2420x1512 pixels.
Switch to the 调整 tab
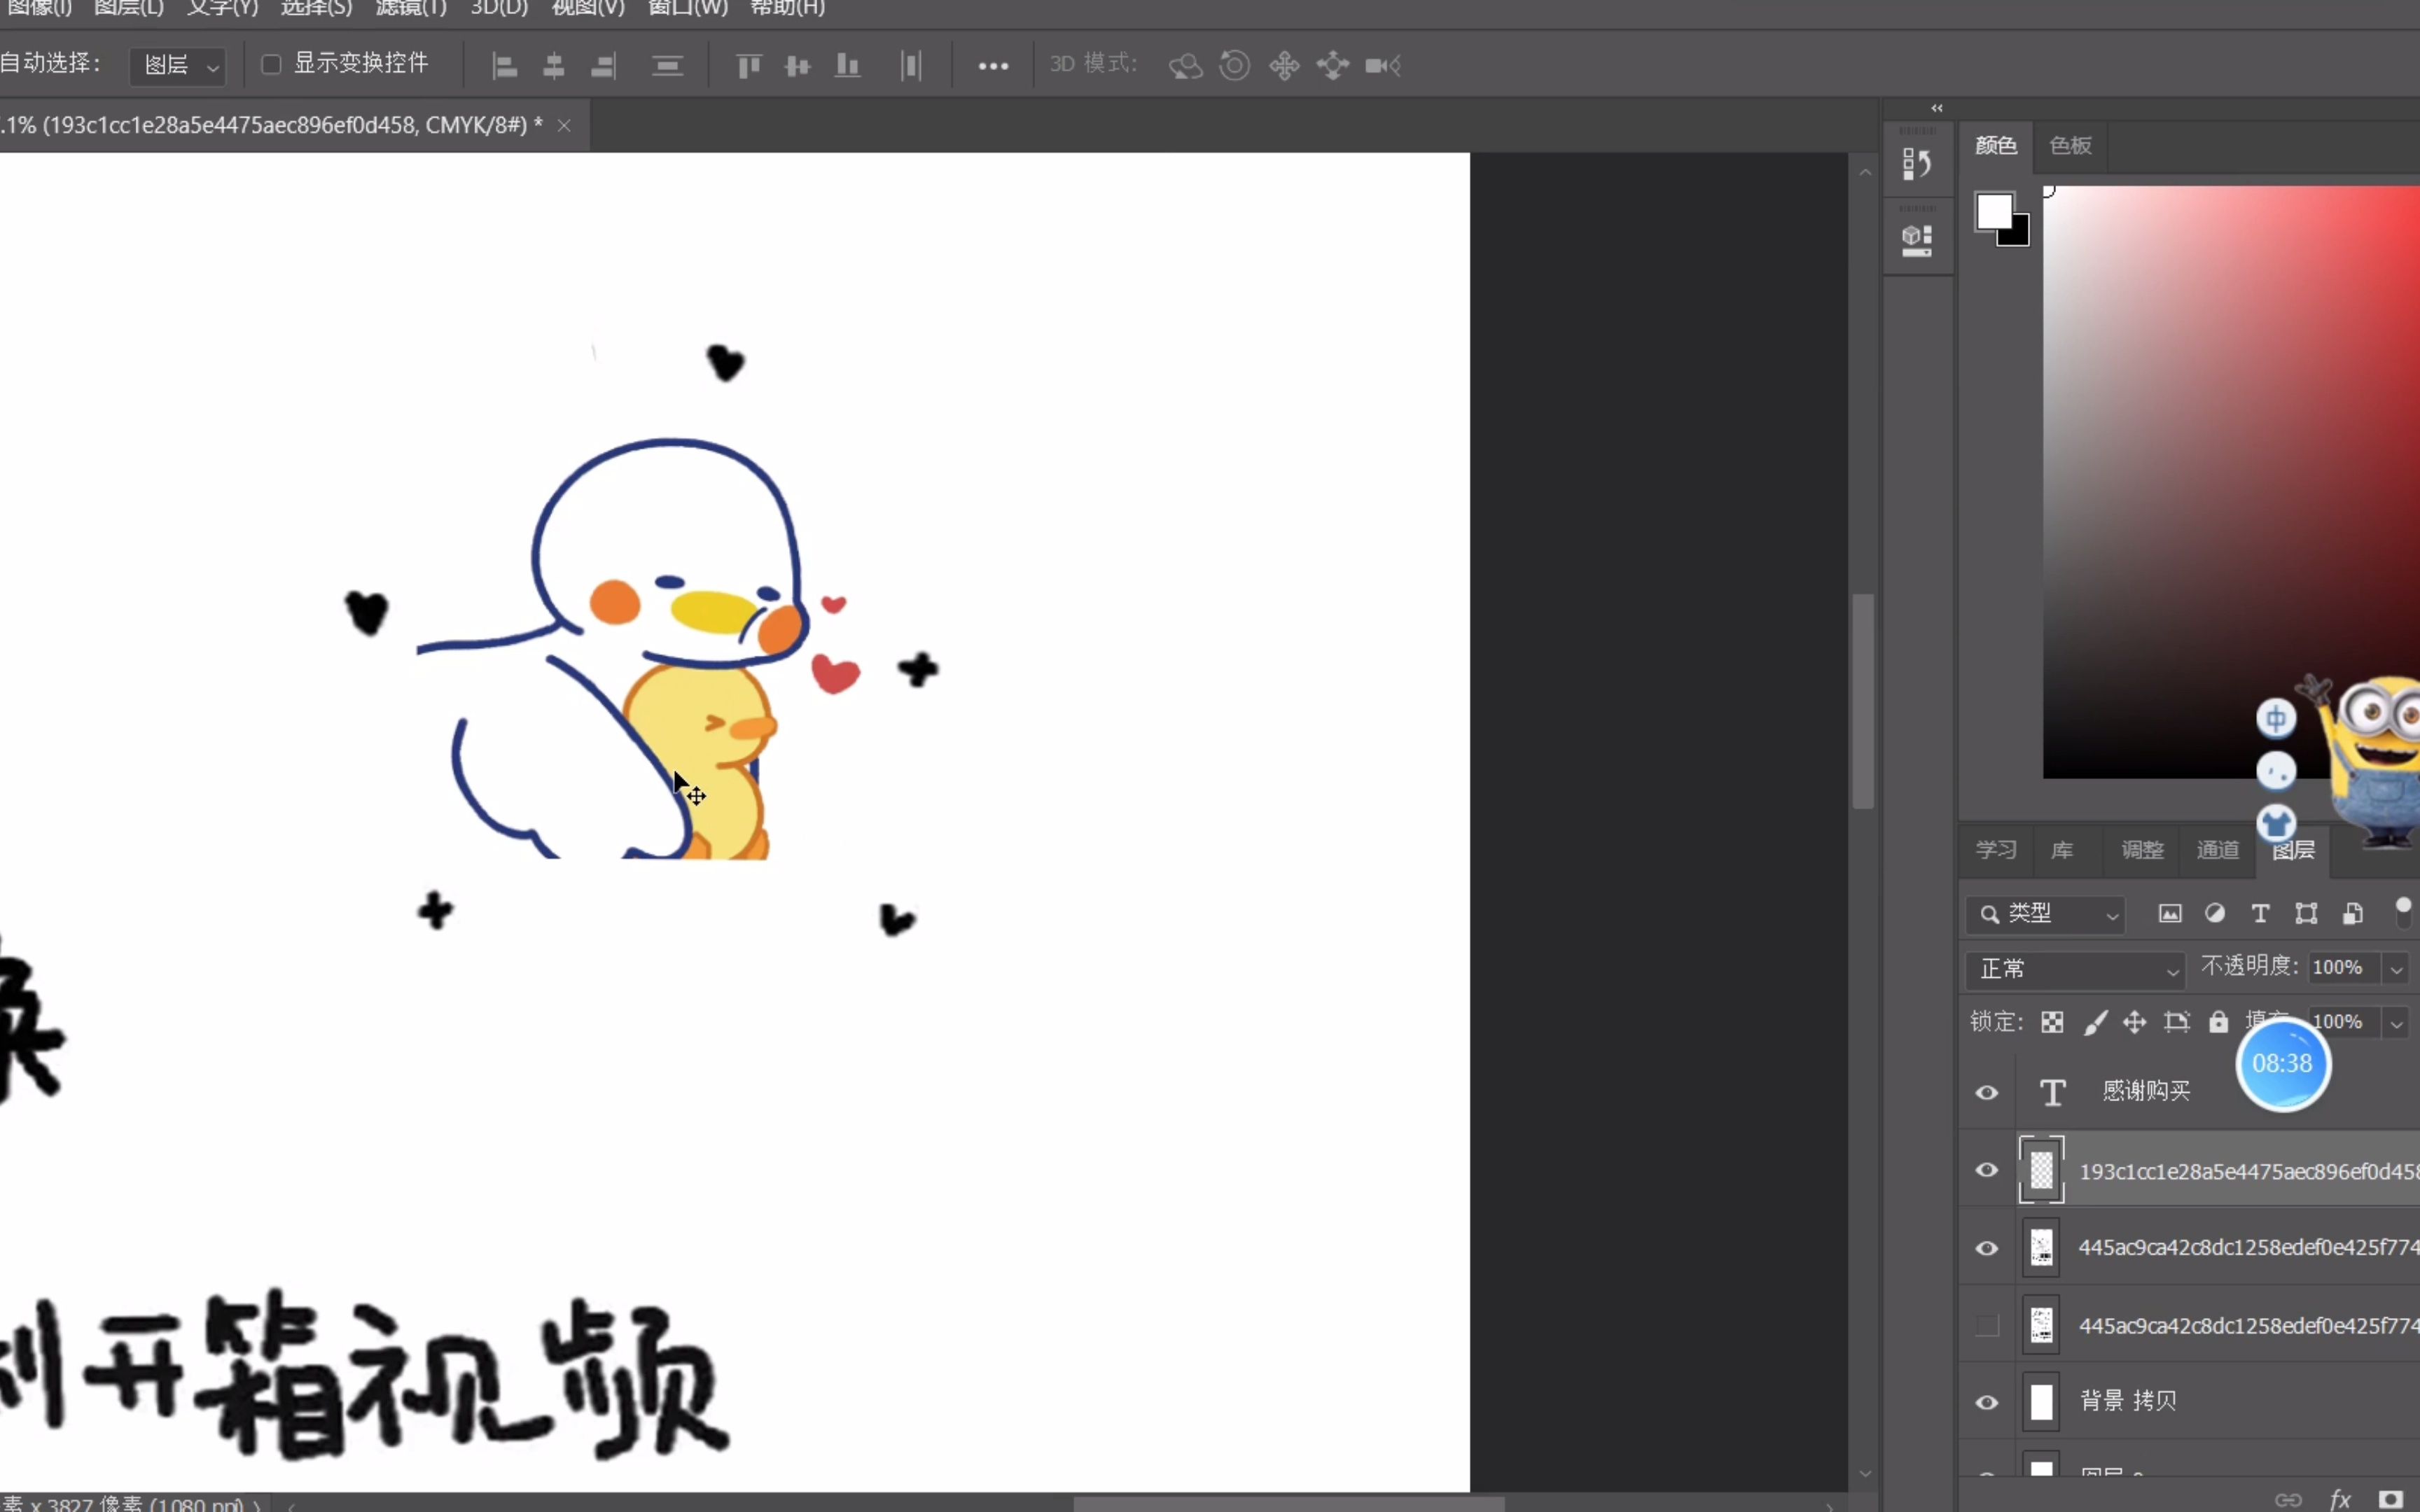pyautogui.click(x=2142, y=850)
